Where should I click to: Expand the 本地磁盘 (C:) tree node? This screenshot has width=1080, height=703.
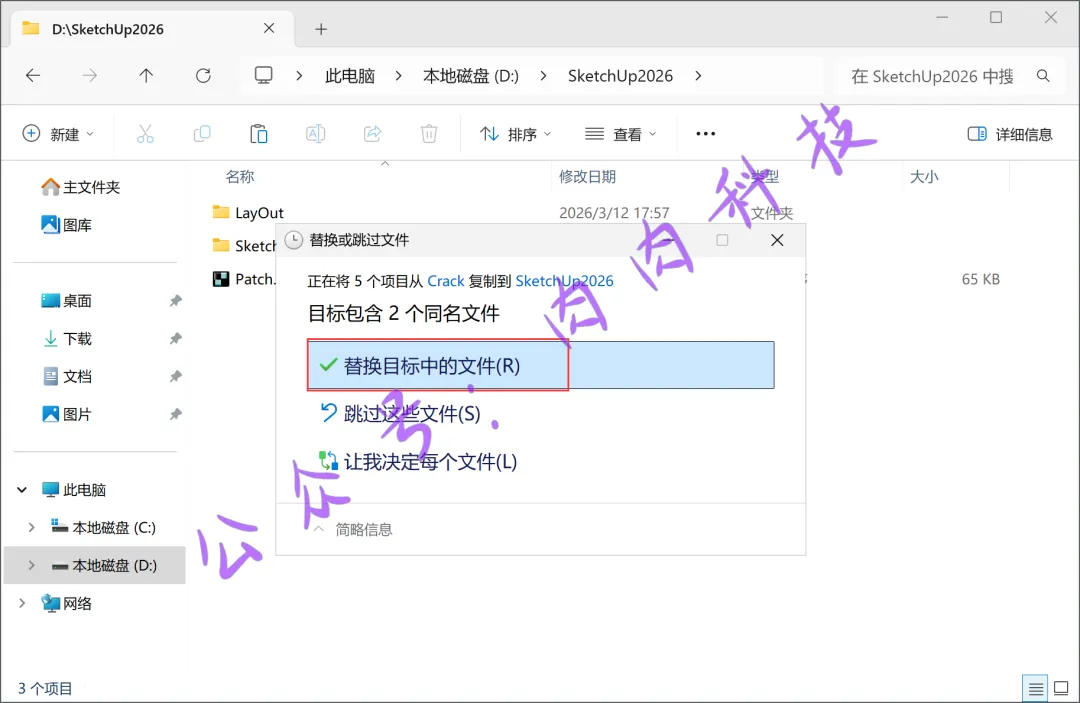click(31, 527)
